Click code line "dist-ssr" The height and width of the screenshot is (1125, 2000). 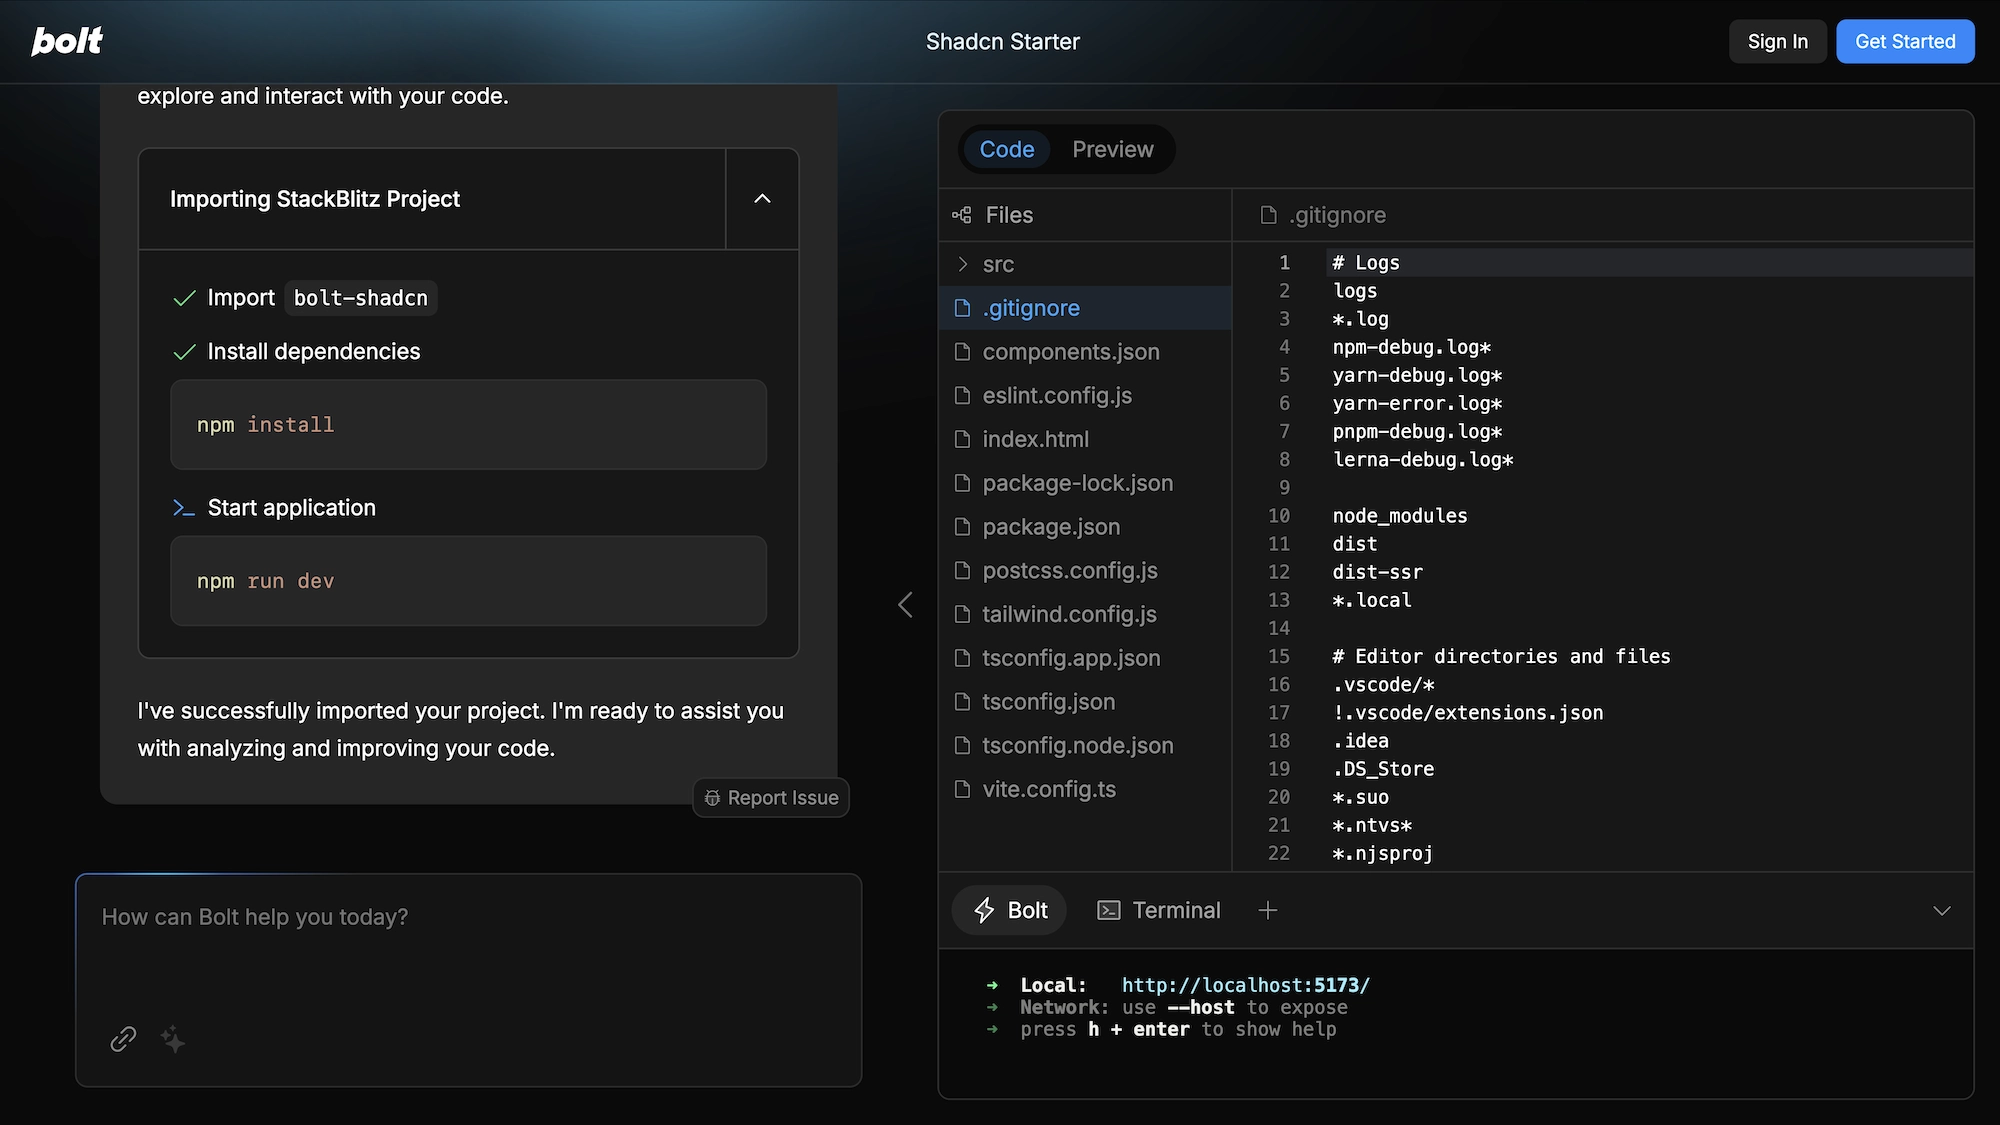1377,572
